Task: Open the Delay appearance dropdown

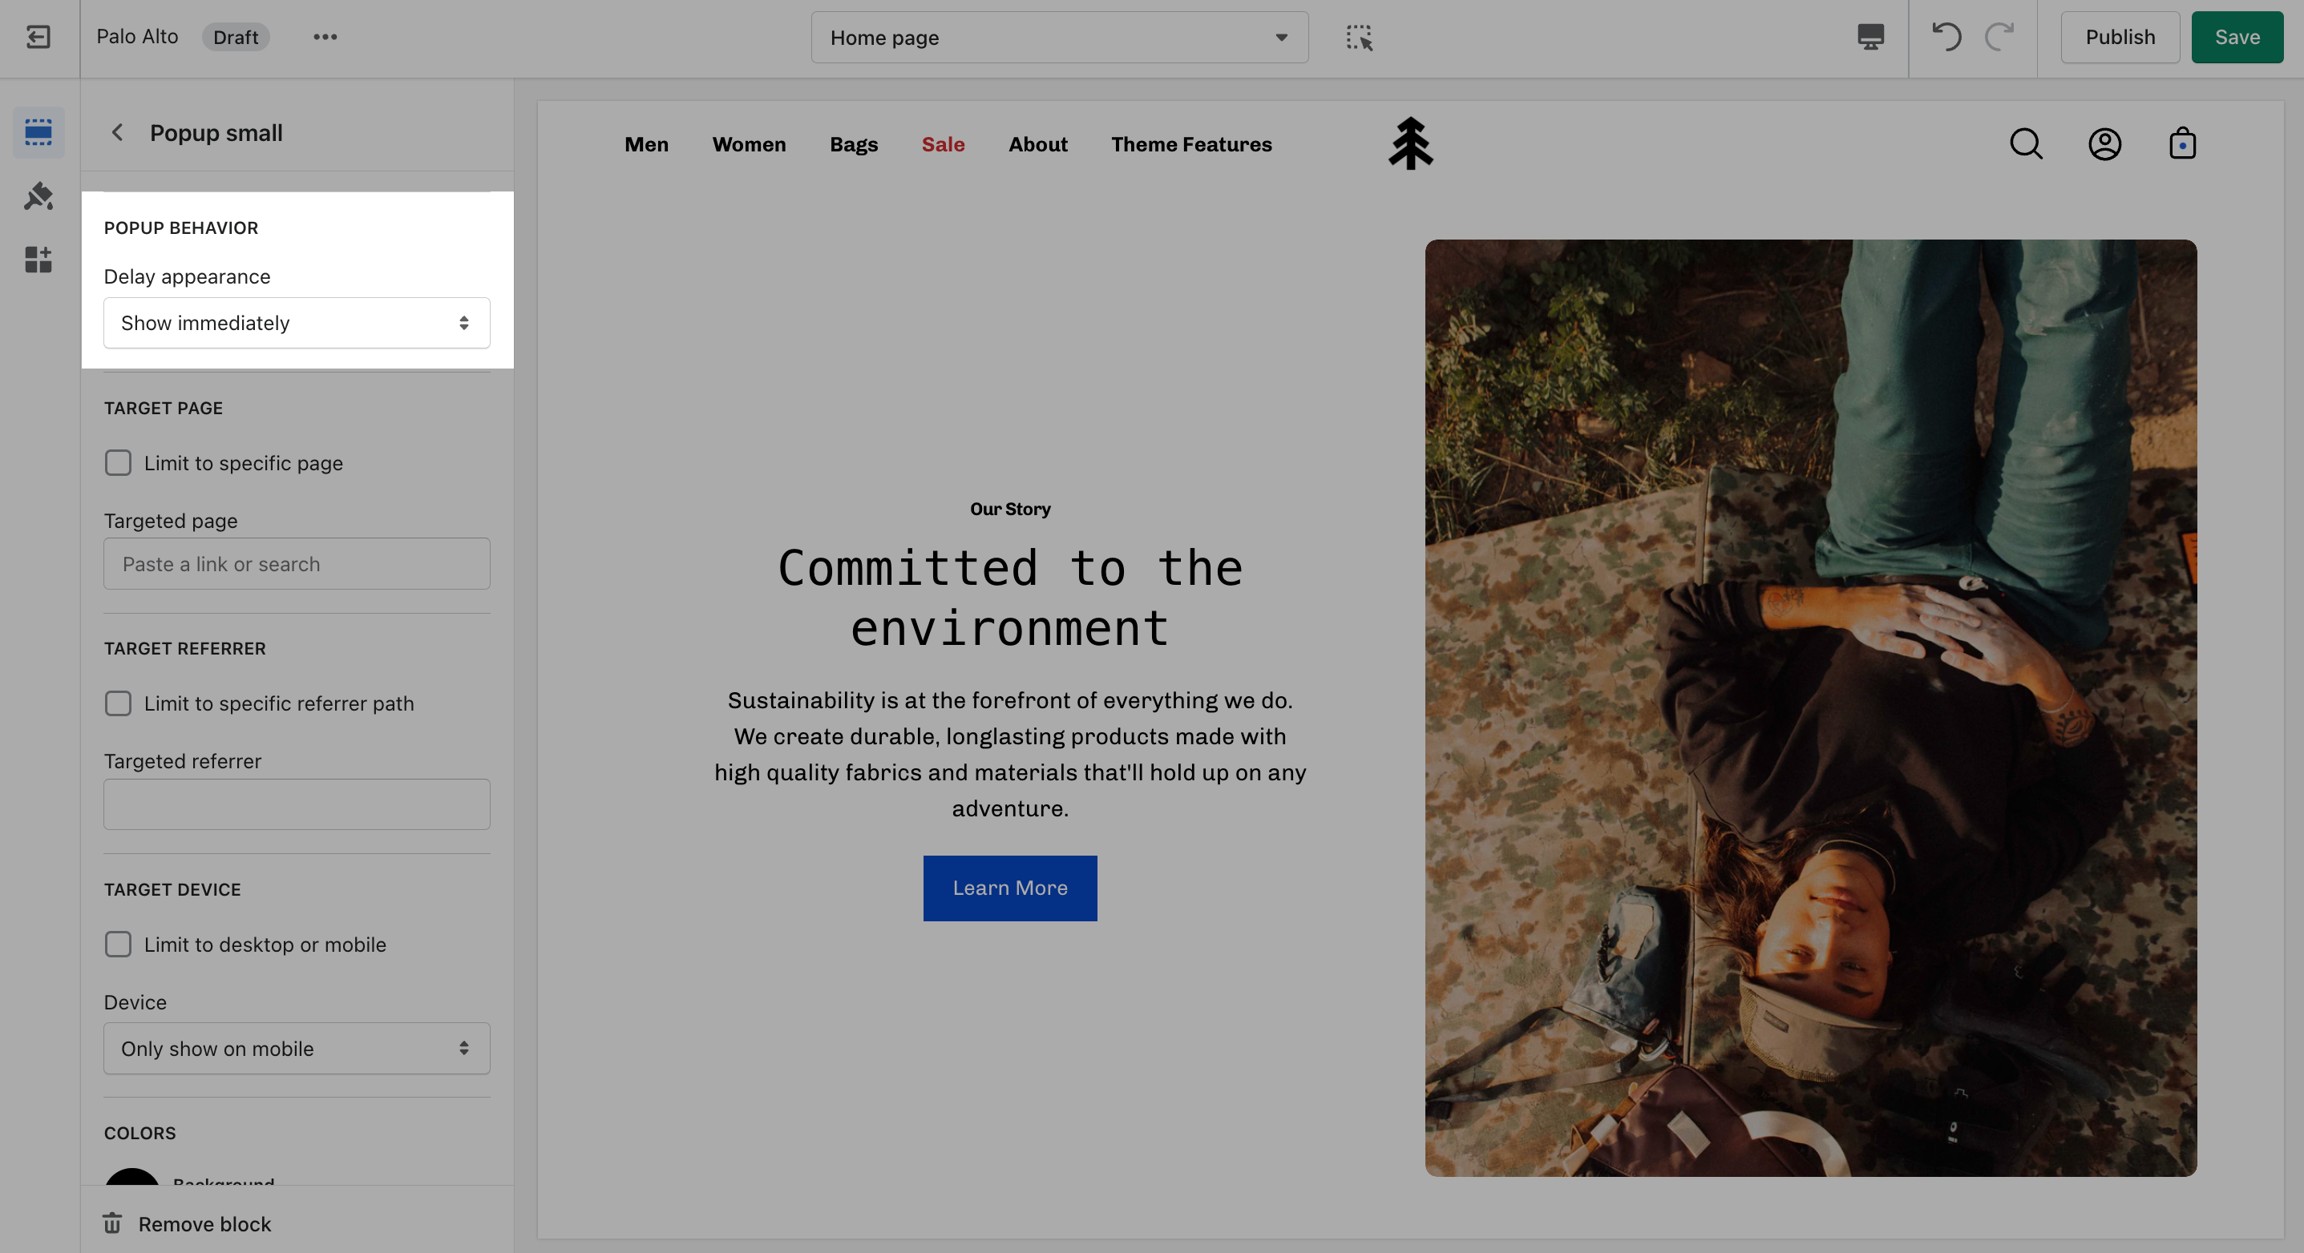Action: [296, 323]
